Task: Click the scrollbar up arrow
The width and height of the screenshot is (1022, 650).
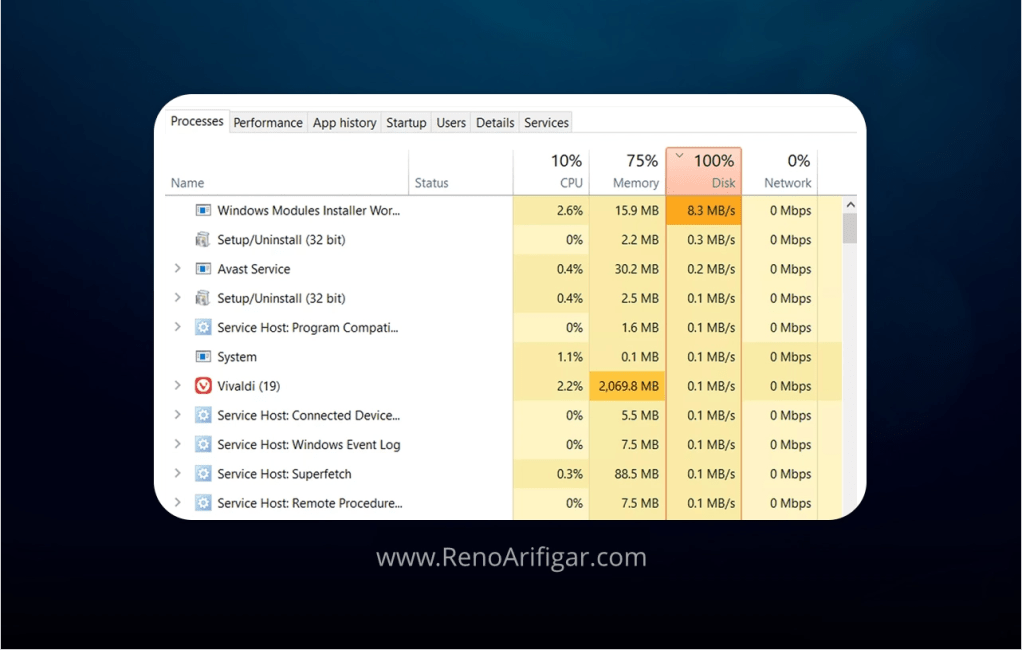Action: point(850,202)
